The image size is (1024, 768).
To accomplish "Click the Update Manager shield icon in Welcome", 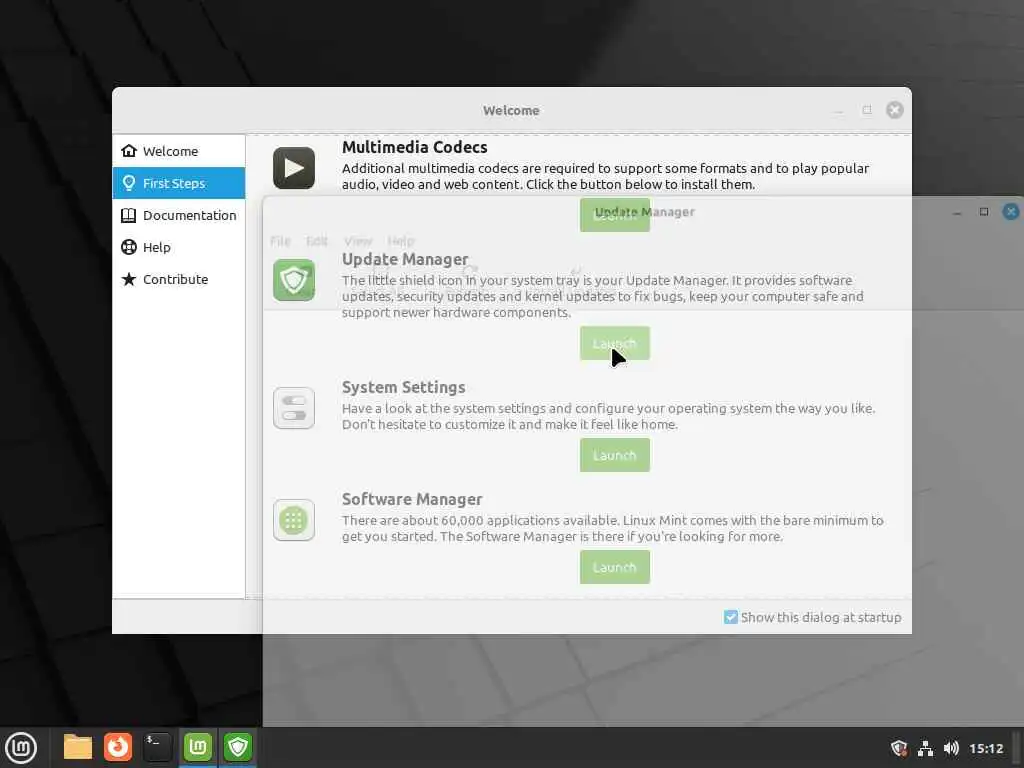I will tap(293, 280).
